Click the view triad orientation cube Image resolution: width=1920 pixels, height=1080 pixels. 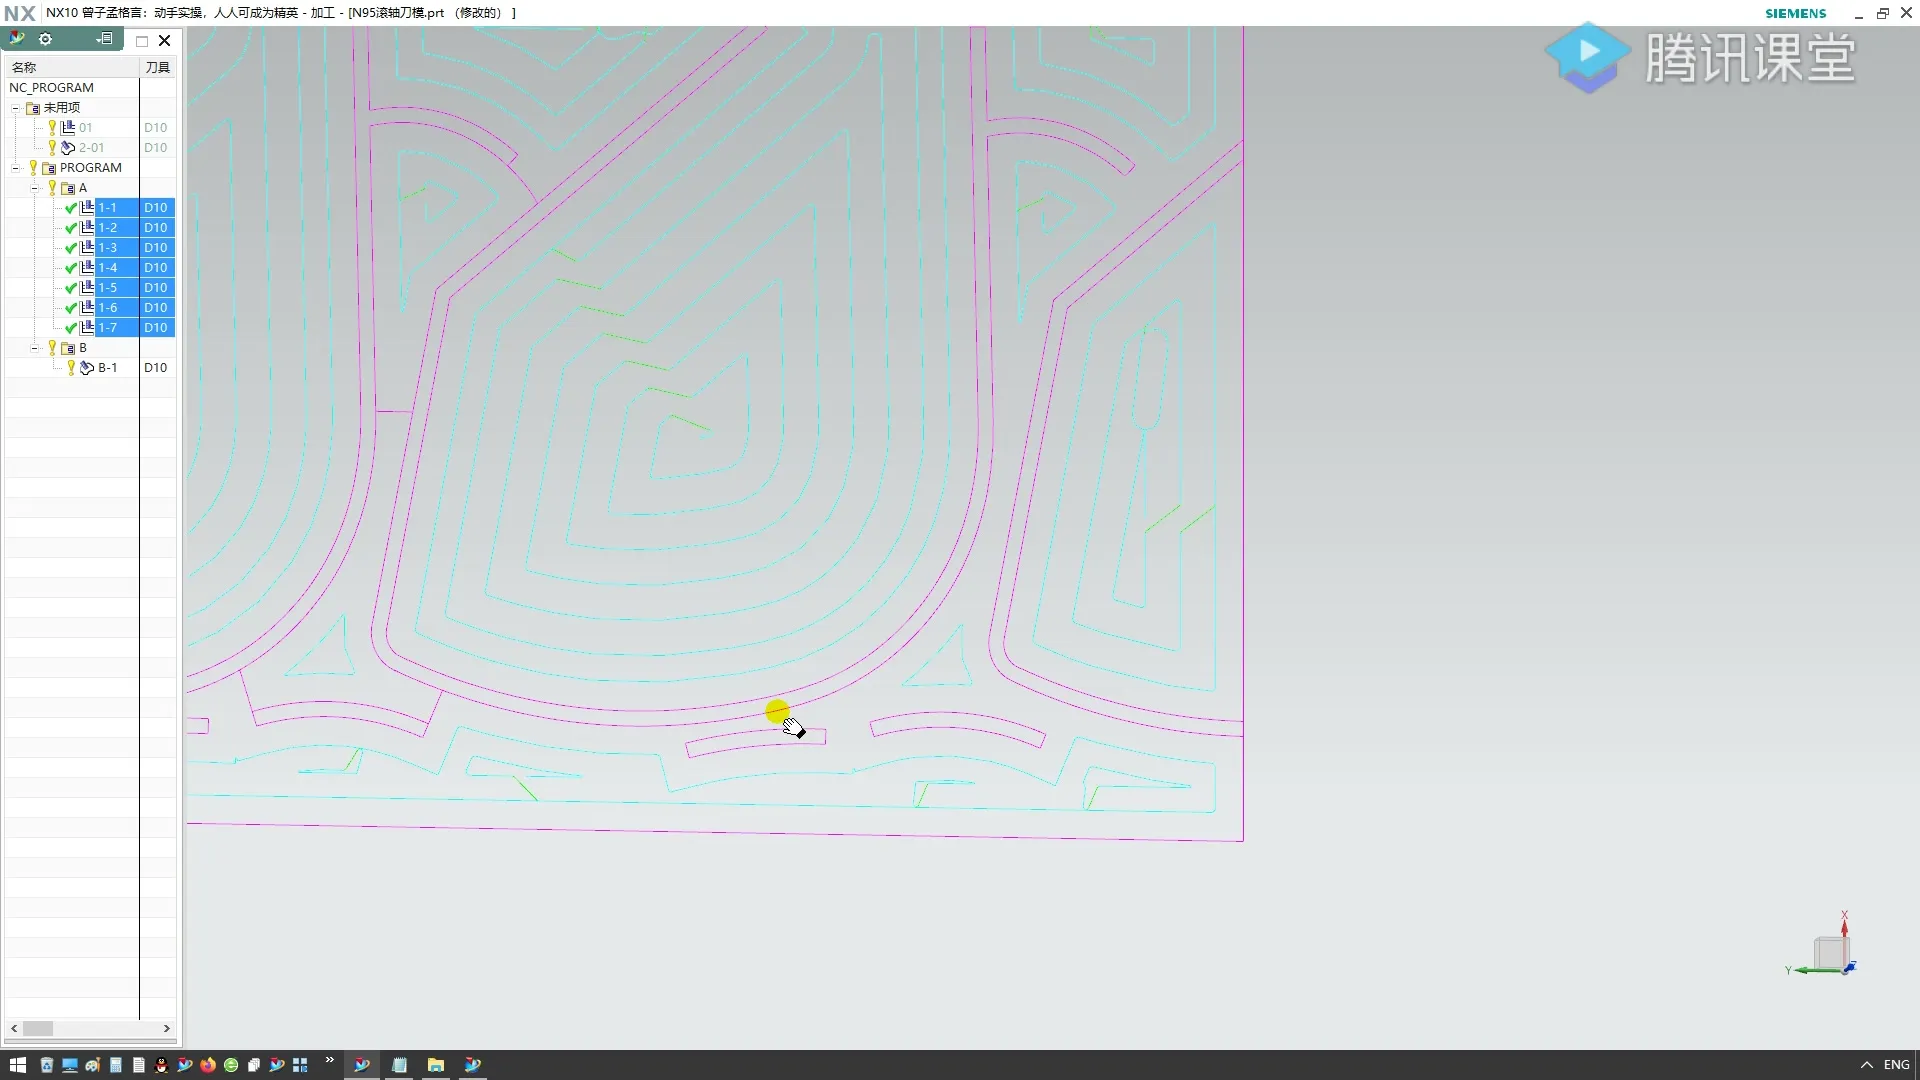pyautogui.click(x=1831, y=951)
